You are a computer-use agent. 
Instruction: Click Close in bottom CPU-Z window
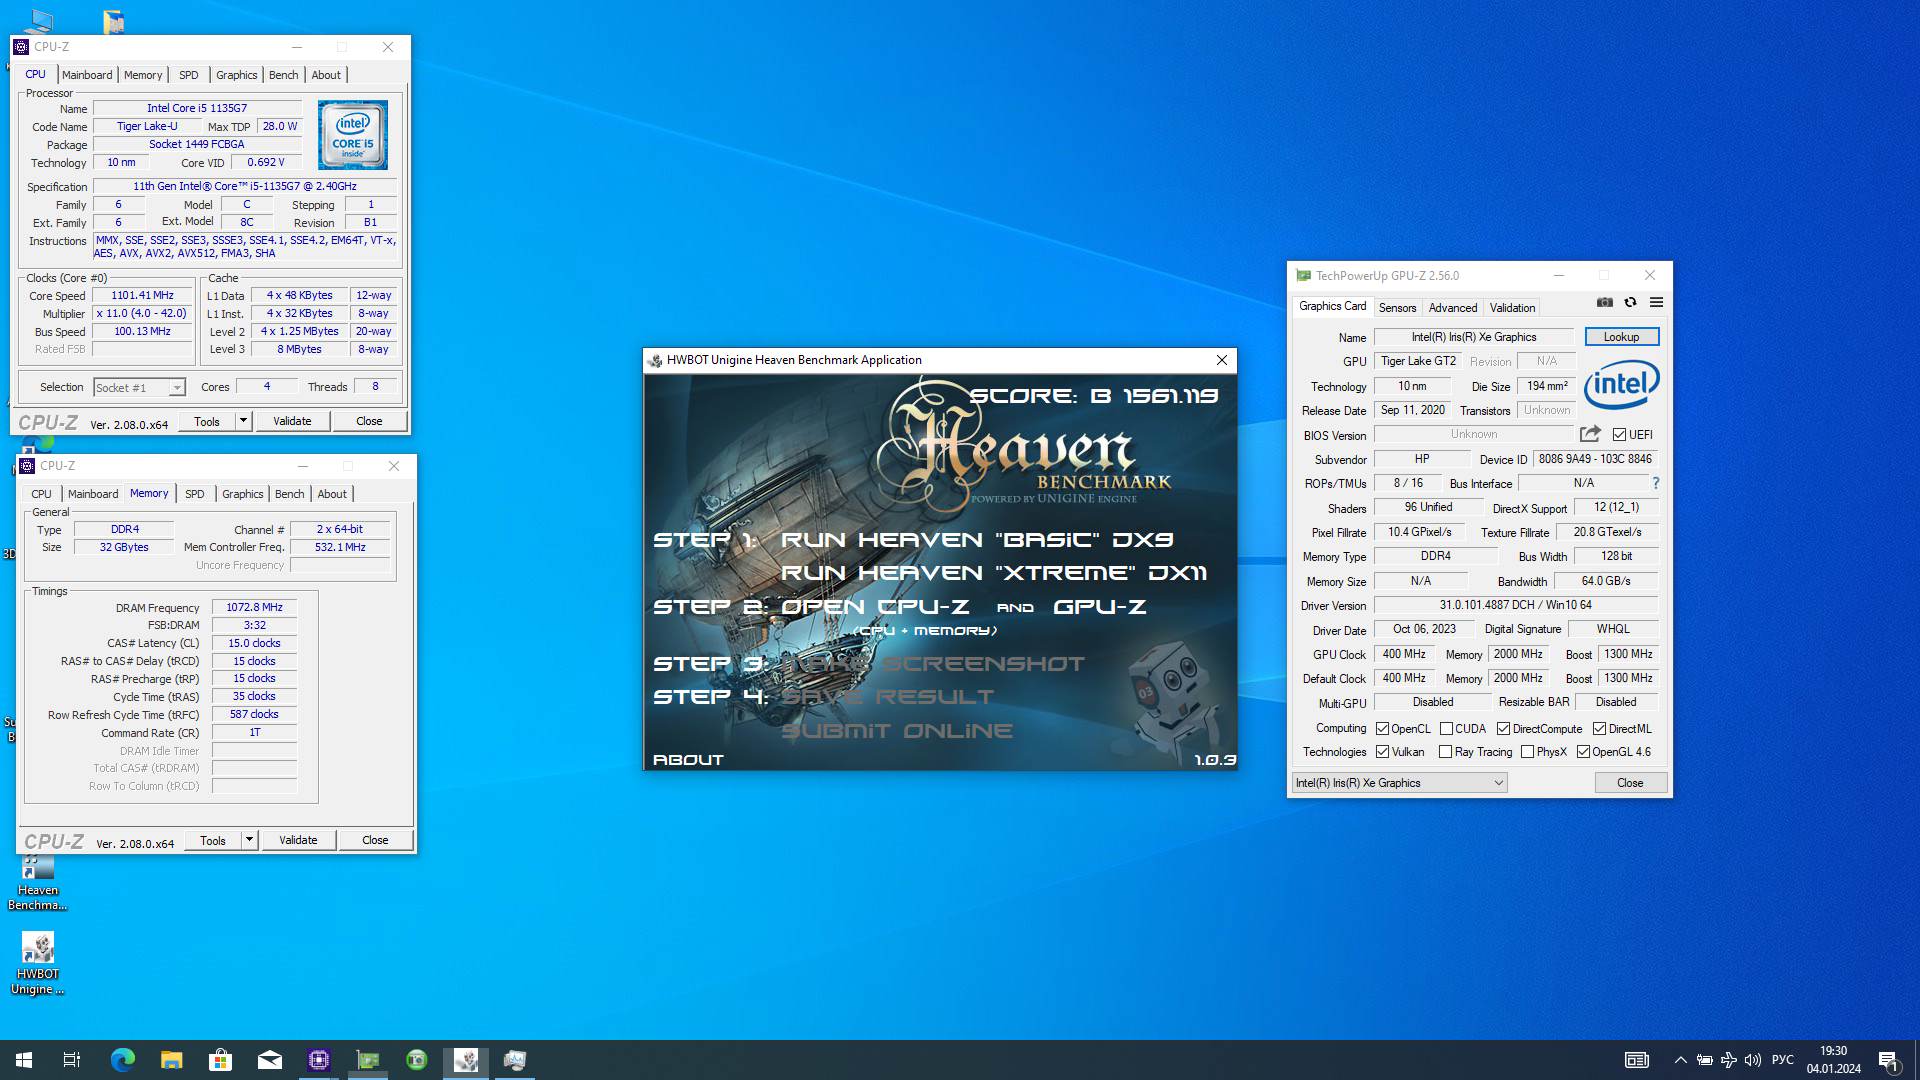[375, 840]
